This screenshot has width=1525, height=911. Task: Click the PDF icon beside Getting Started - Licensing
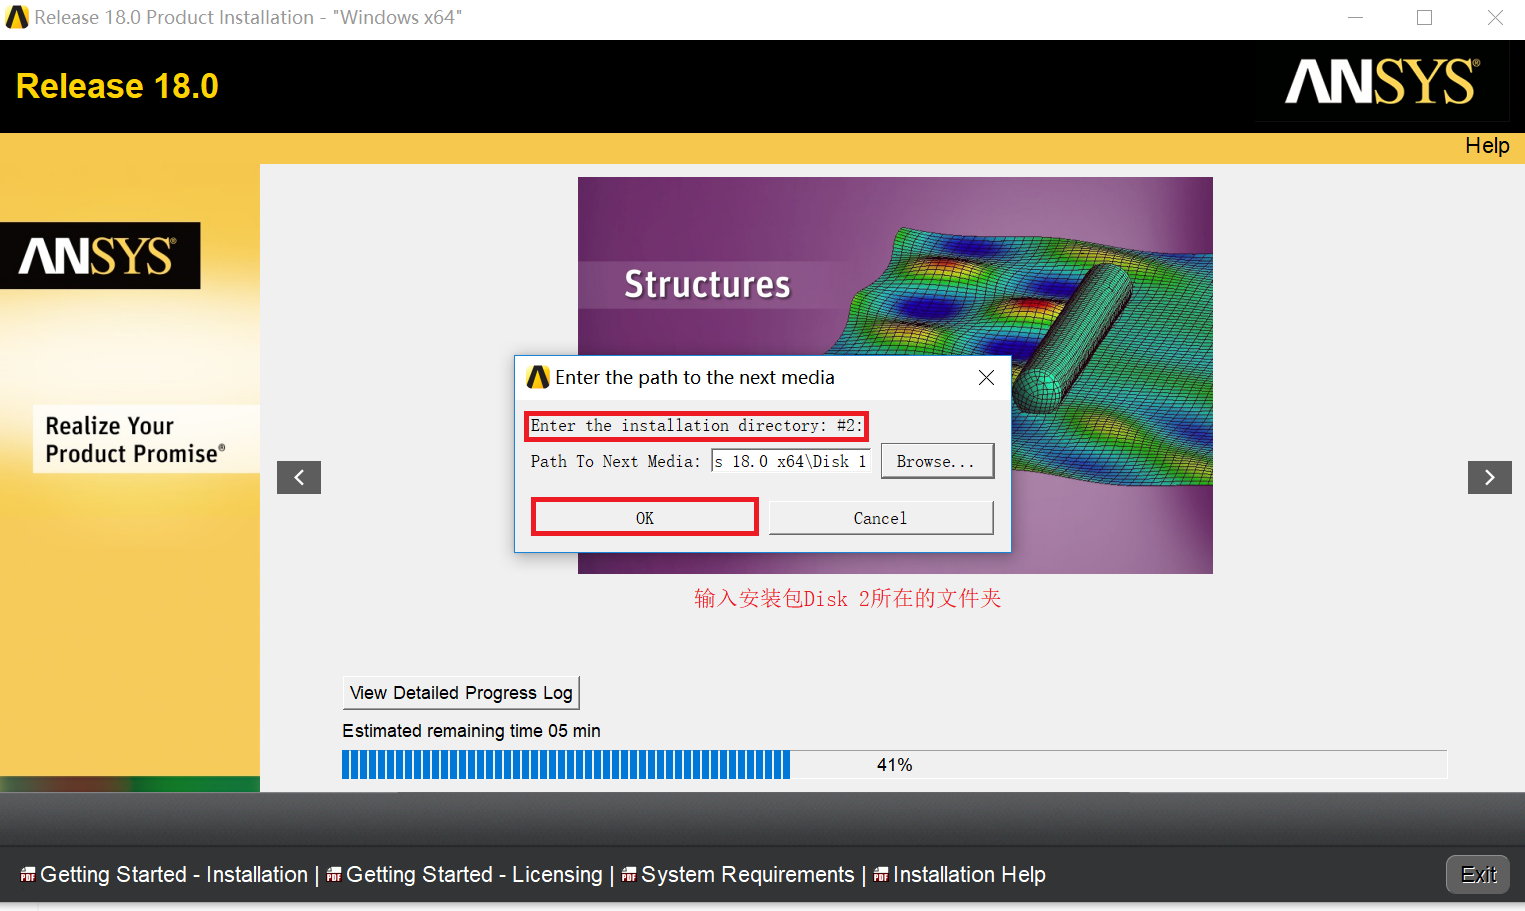click(334, 875)
